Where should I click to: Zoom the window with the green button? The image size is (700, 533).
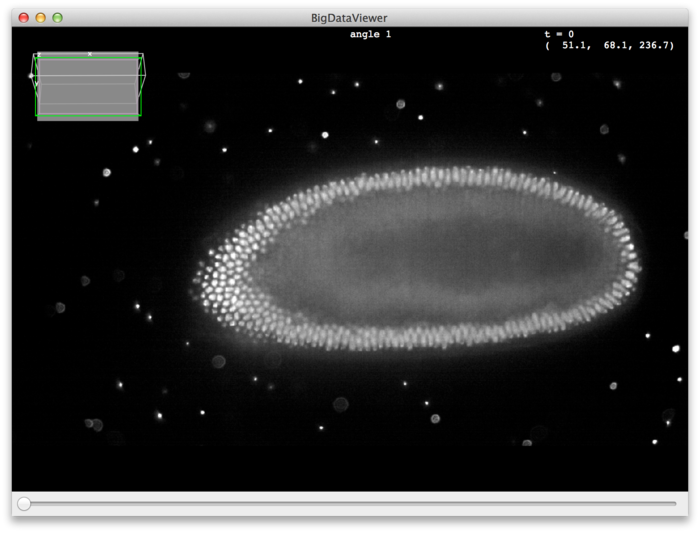tap(58, 18)
